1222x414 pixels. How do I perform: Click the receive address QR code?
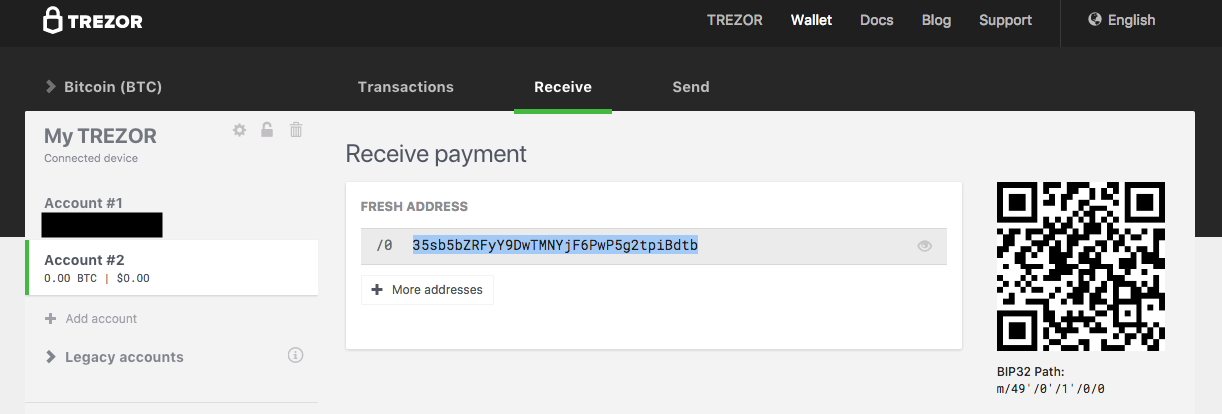[x=1081, y=266]
